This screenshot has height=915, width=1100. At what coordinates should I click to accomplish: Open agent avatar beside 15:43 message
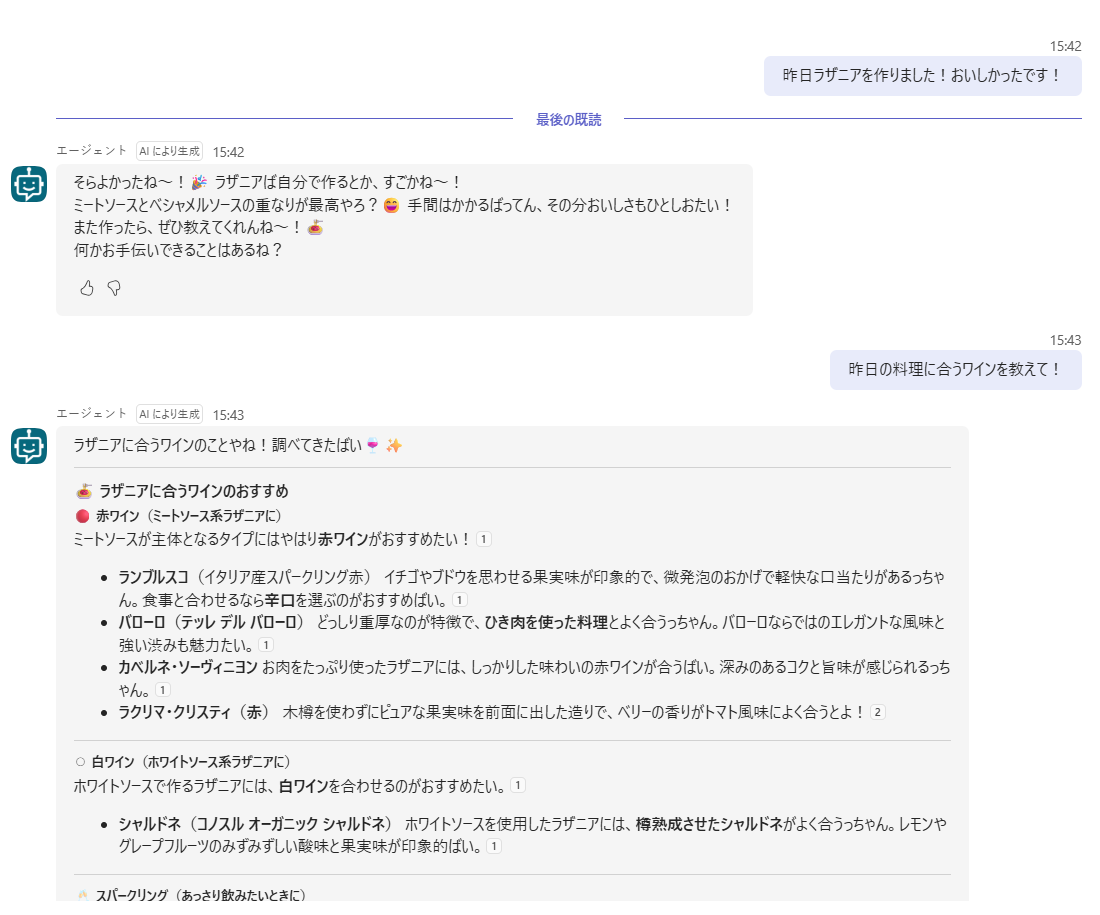(29, 446)
